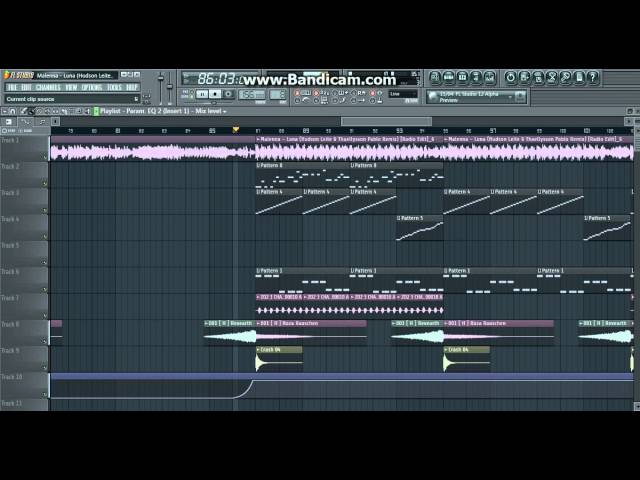The image size is (640, 480).
Task: Click the magnet snap icon in playlist toolbar
Action: [x=13, y=111]
